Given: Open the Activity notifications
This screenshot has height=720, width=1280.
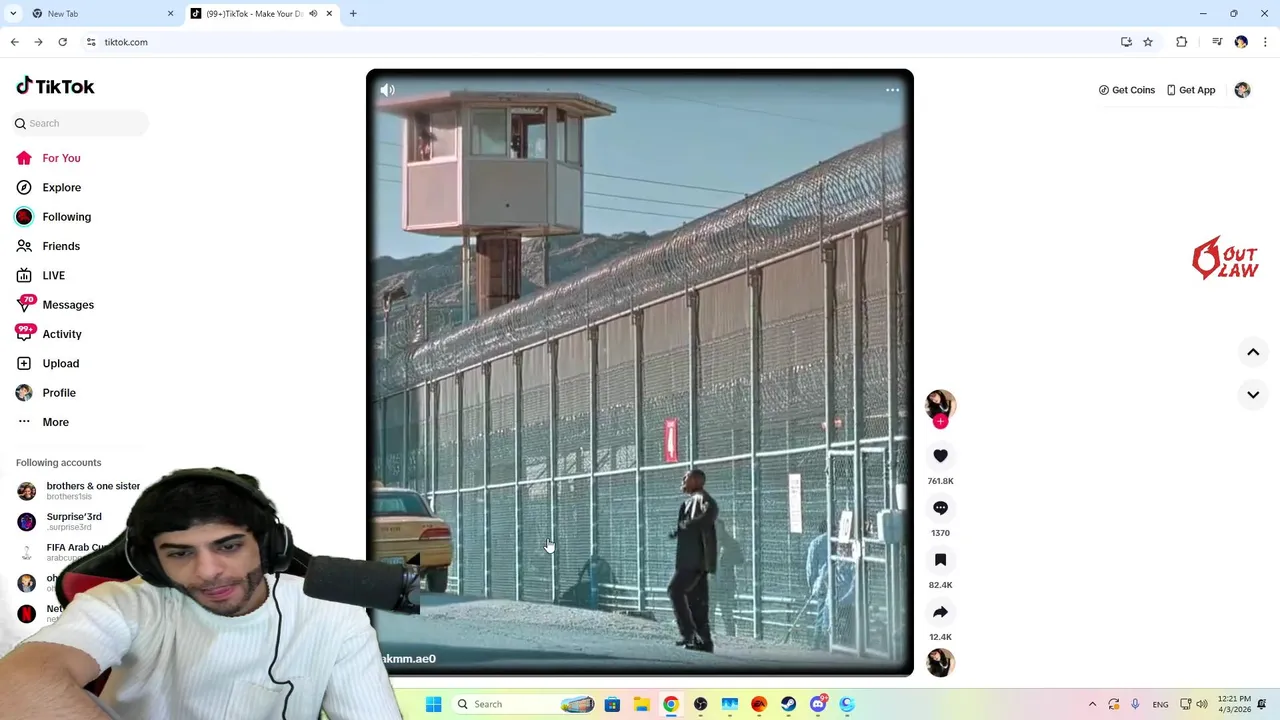Looking at the screenshot, I should click(49, 334).
